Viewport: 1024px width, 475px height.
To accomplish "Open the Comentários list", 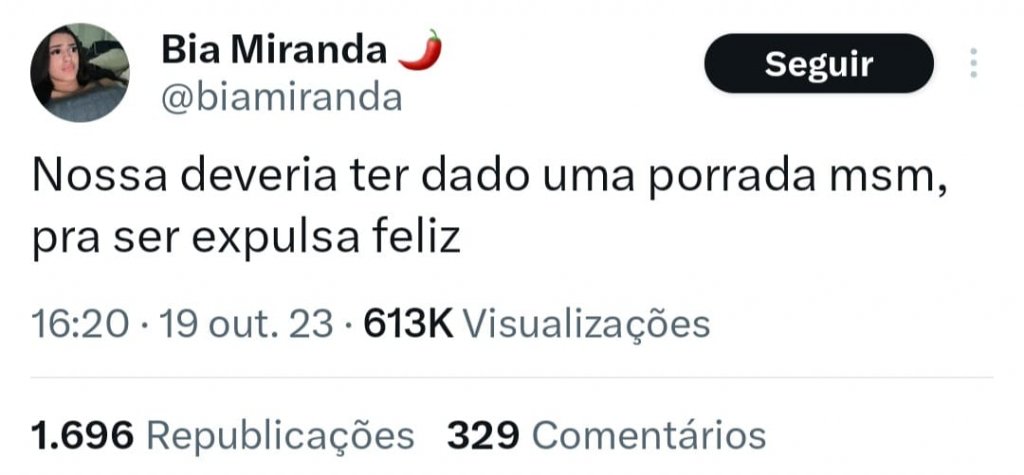I will [x=648, y=436].
